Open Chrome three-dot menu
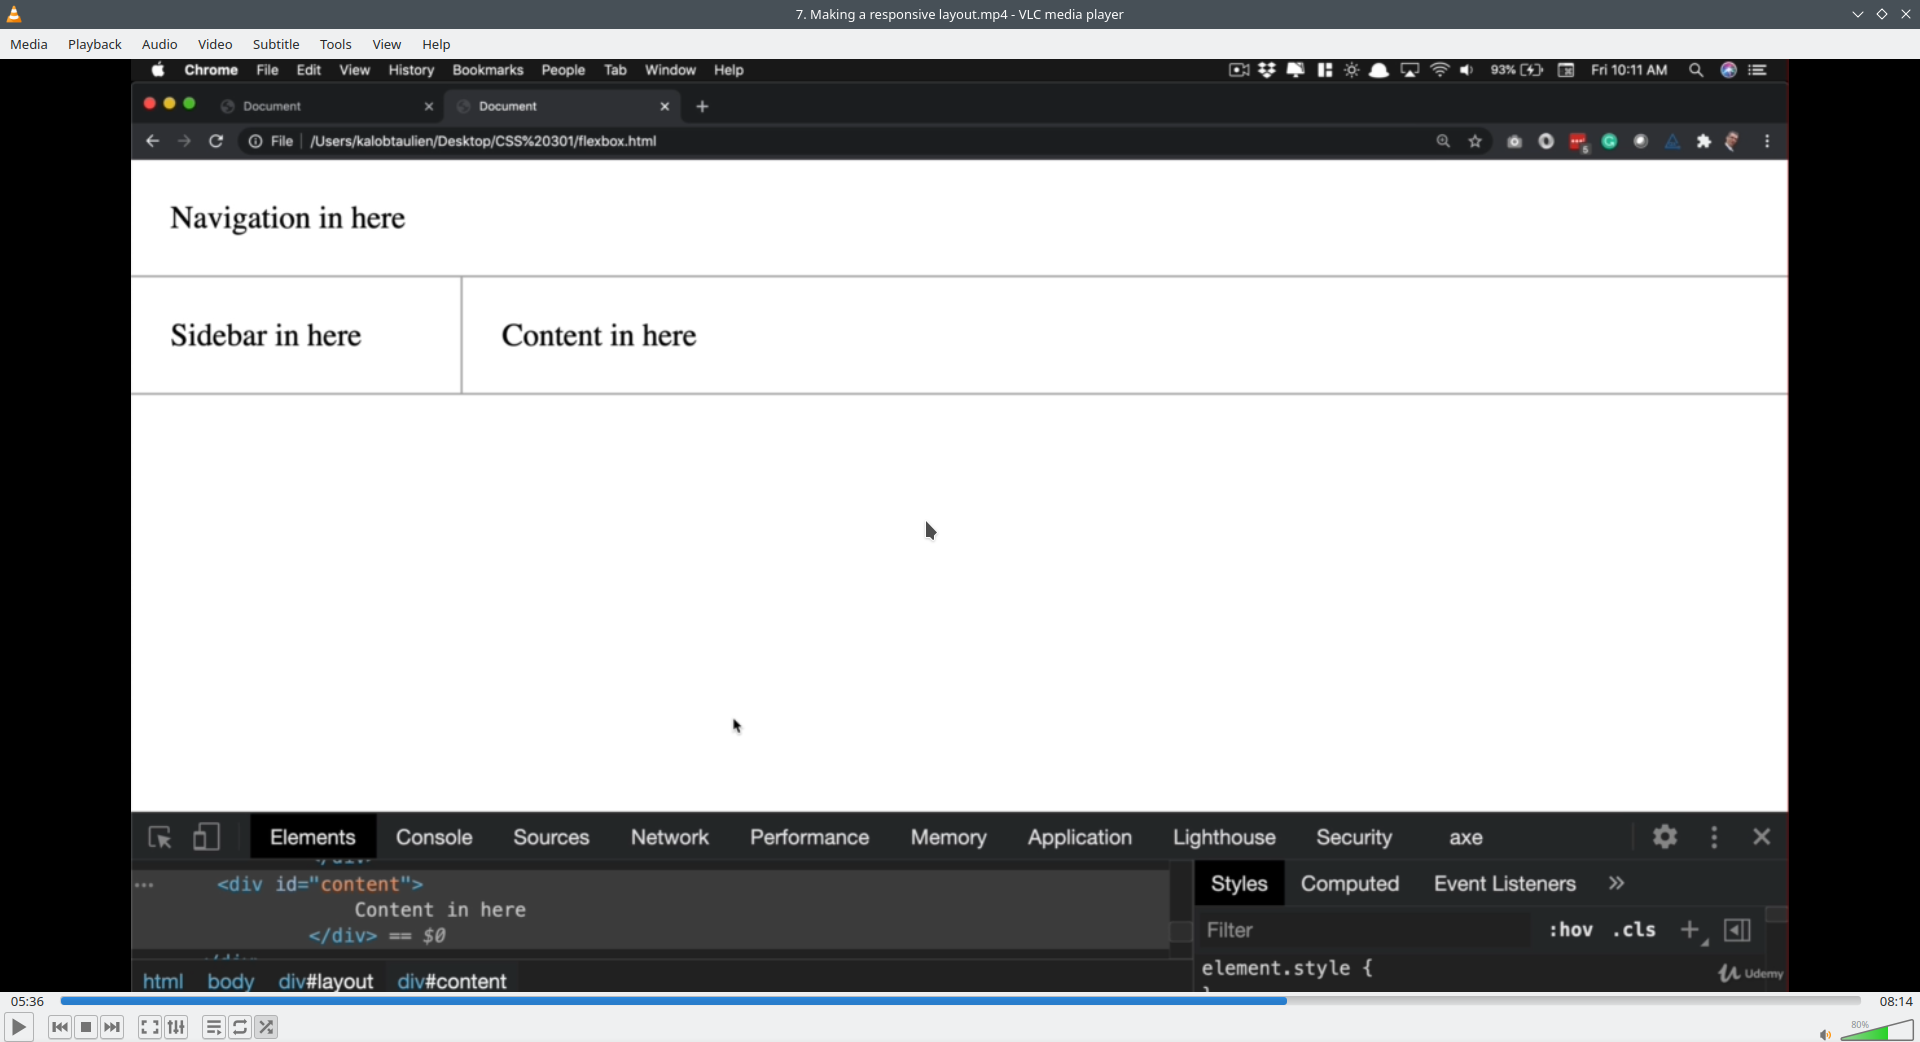The image size is (1920, 1042). 1768,141
